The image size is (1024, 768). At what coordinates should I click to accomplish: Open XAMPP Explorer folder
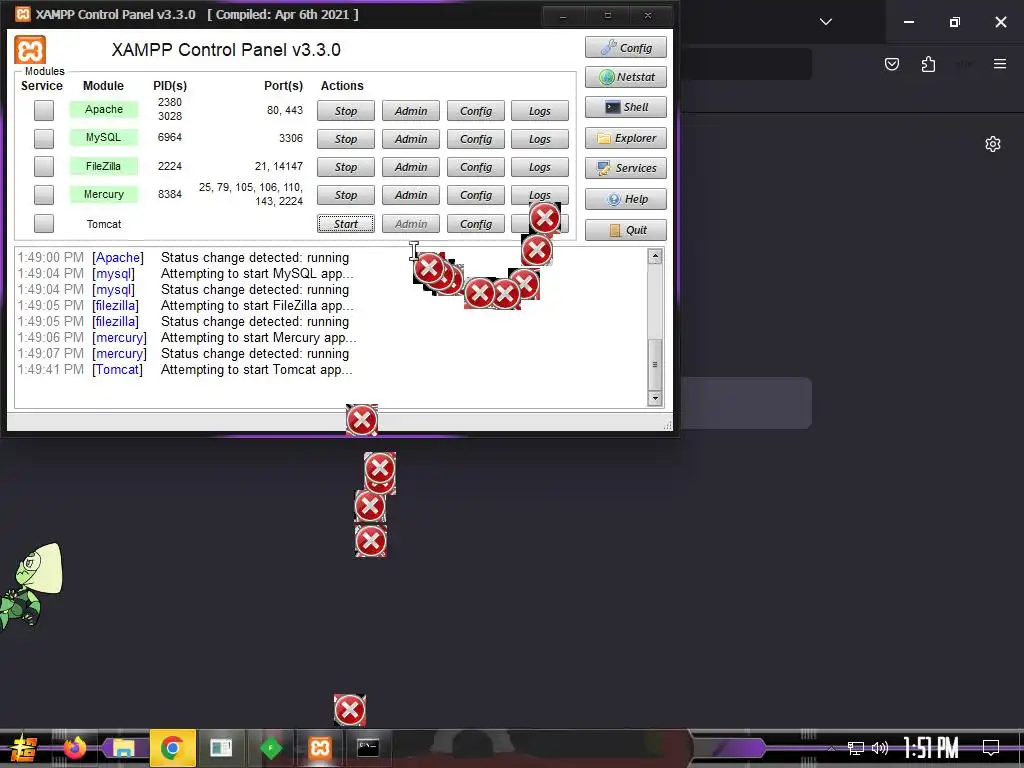[x=626, y=138]
